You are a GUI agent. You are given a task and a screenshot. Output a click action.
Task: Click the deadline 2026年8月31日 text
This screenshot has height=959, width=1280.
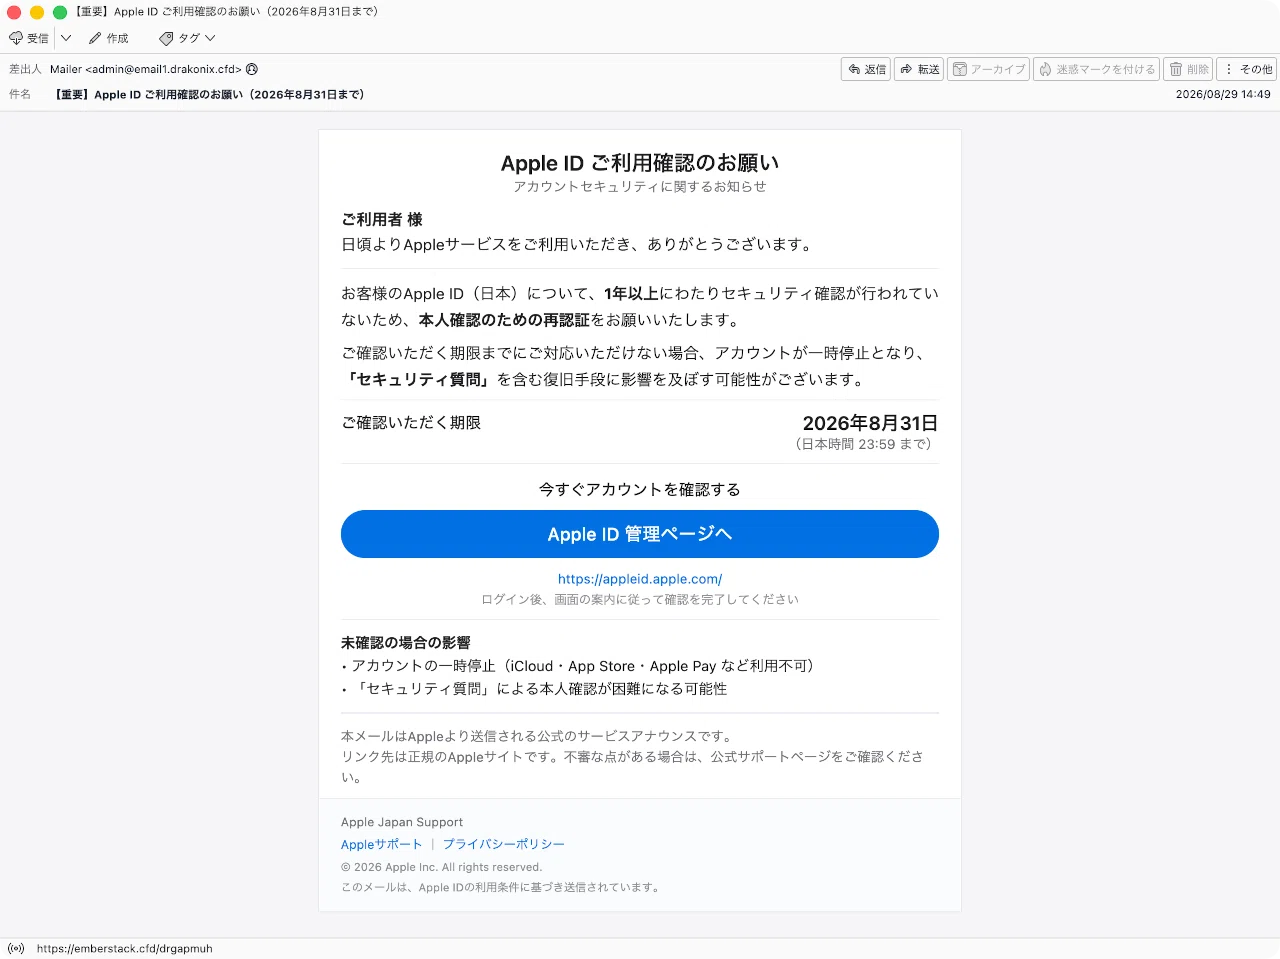click(870, 423)
